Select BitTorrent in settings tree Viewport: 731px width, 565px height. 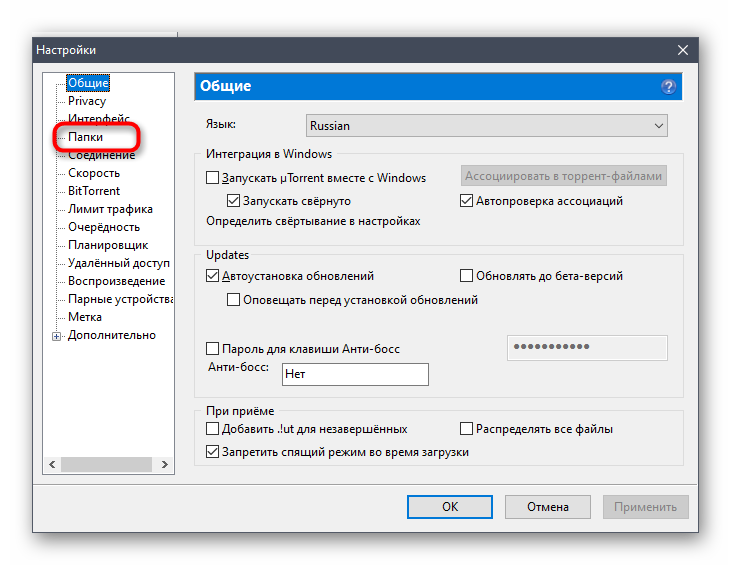click(x=94, y=191)
